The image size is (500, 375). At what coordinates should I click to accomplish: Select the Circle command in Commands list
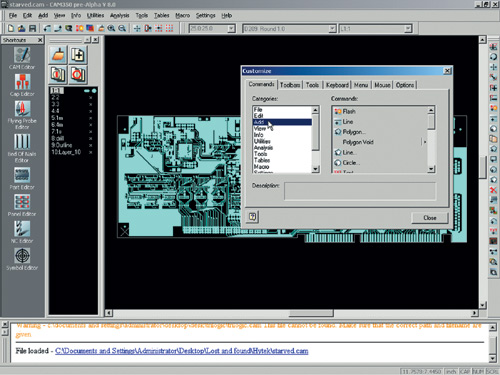point(350,163)
